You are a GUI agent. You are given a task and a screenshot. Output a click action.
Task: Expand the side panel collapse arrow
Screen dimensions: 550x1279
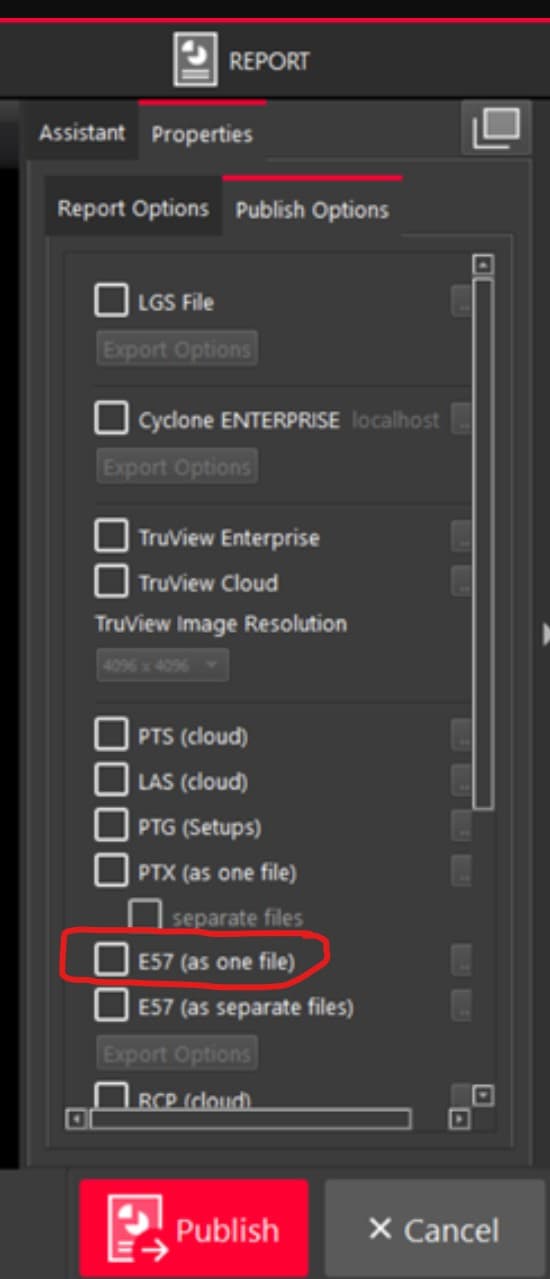tap(545, 633)
